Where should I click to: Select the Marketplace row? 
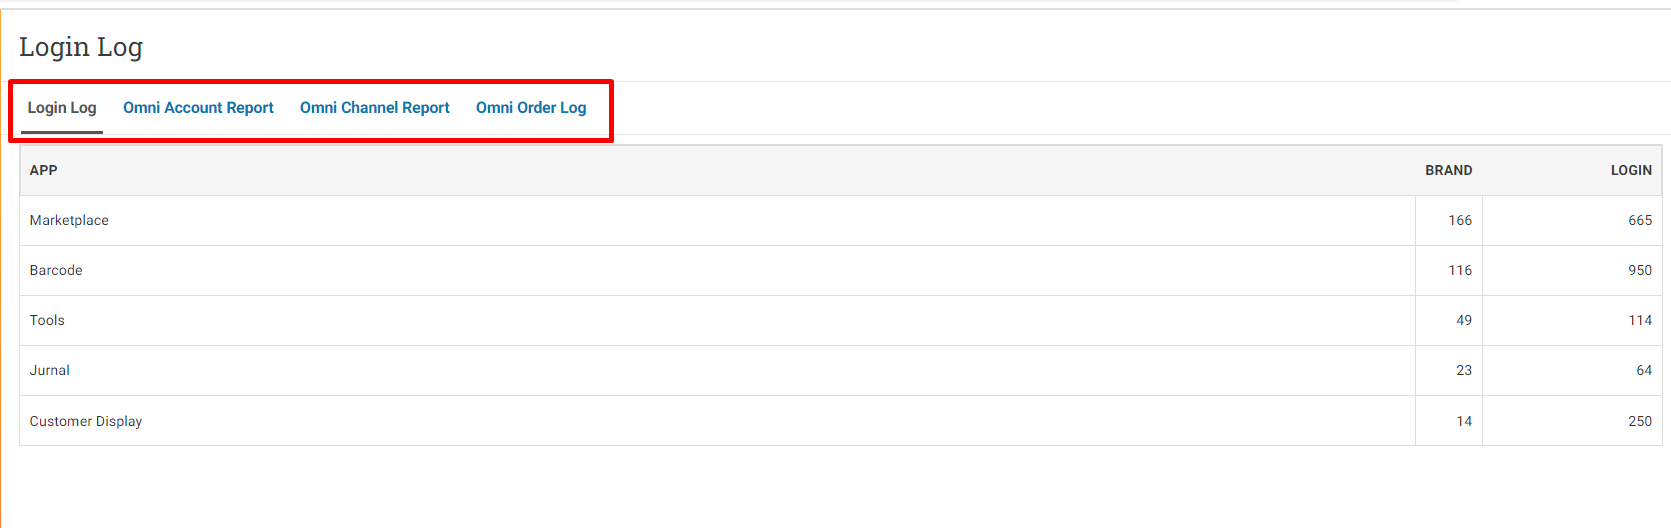[x=841, y=221]
